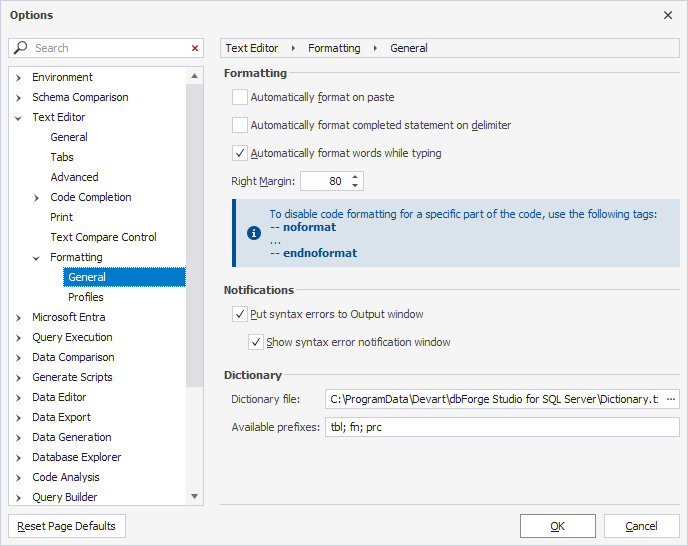688x546 pixels.
Task: Expand the Microsoft Entra node
Action: tap(18, 318)
